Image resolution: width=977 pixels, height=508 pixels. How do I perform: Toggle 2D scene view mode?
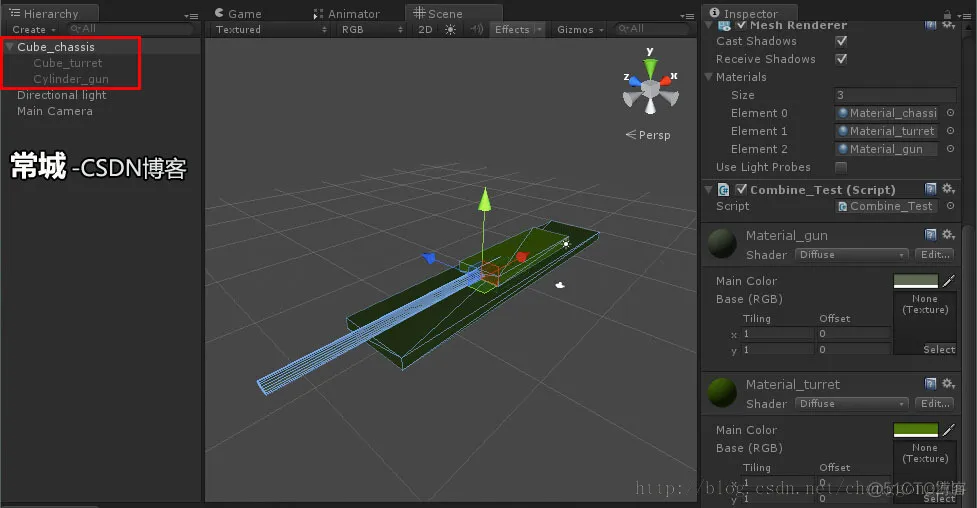425,29
